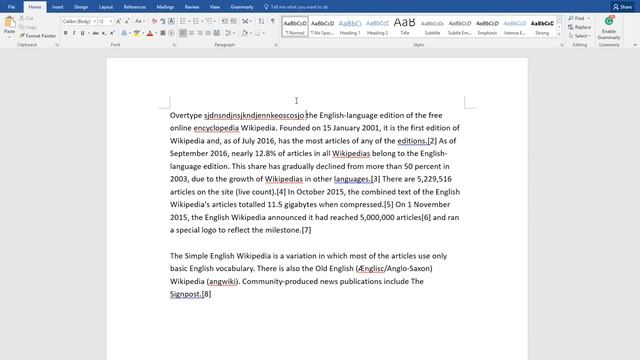Switch to the Mailings tab
This screenshot has width=640, height=360.
click(165, 7)
